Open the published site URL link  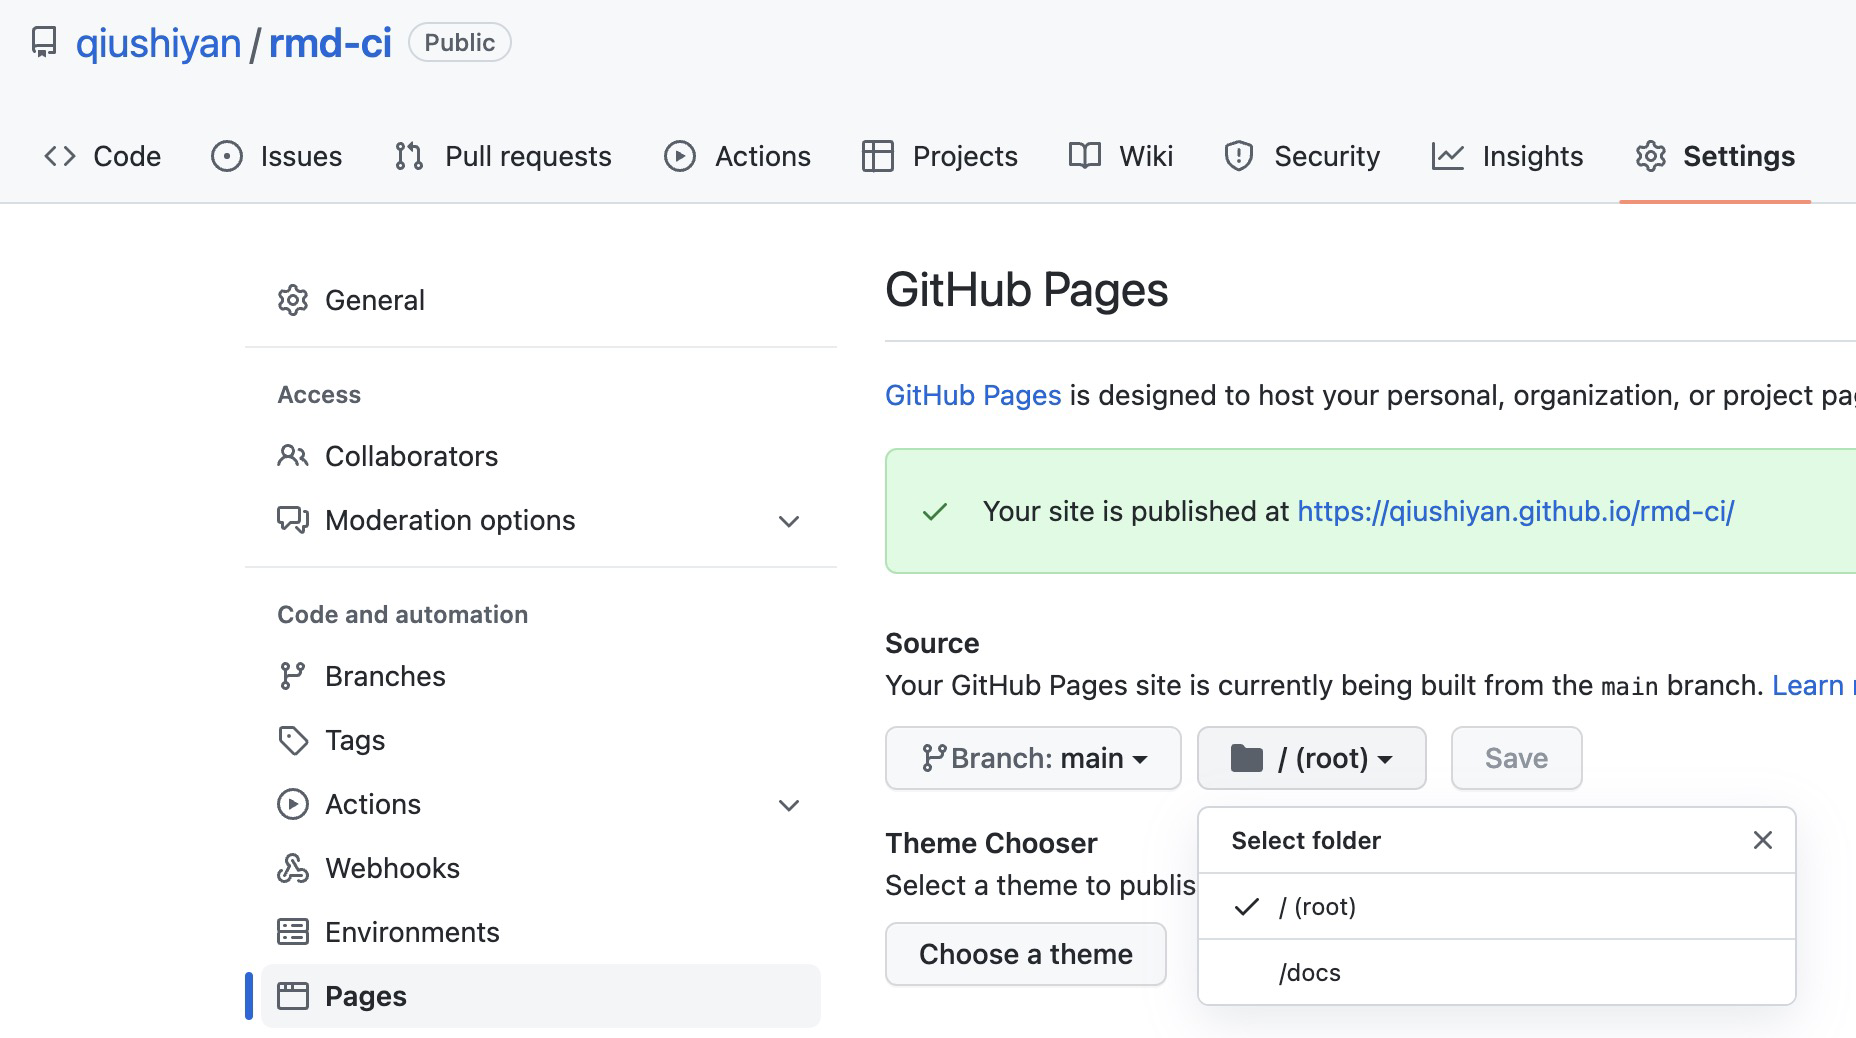tap(1516, 511)
